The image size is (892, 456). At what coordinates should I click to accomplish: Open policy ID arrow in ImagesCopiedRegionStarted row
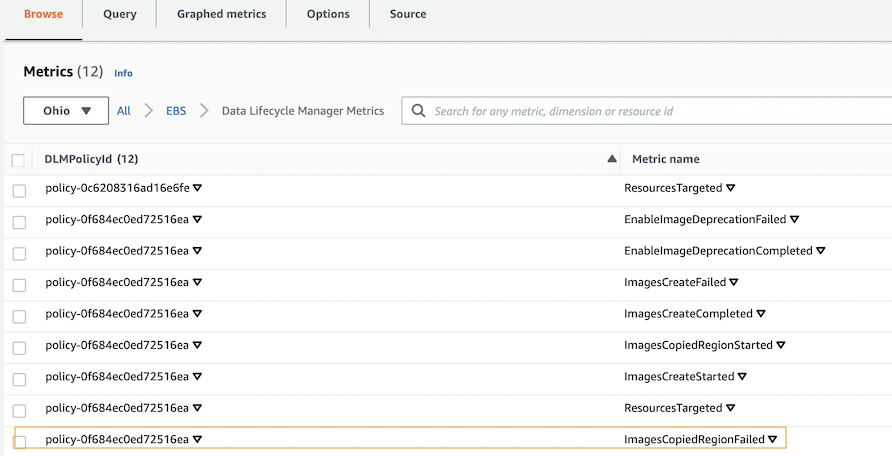(x=197, y=345)
